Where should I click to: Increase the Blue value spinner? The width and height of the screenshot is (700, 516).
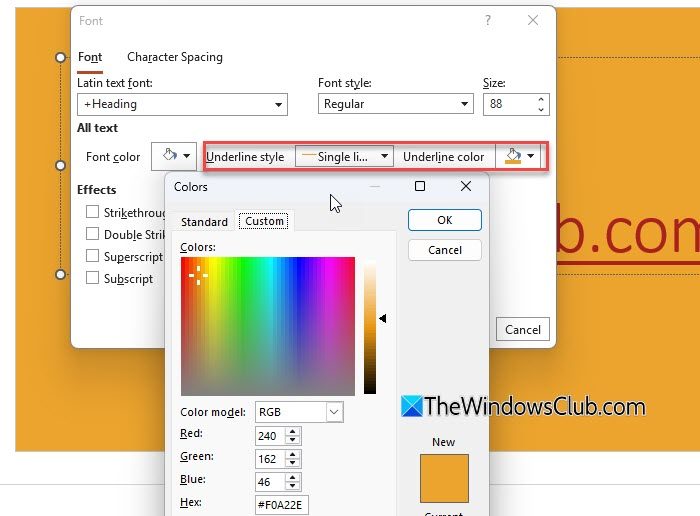[292, 478]
